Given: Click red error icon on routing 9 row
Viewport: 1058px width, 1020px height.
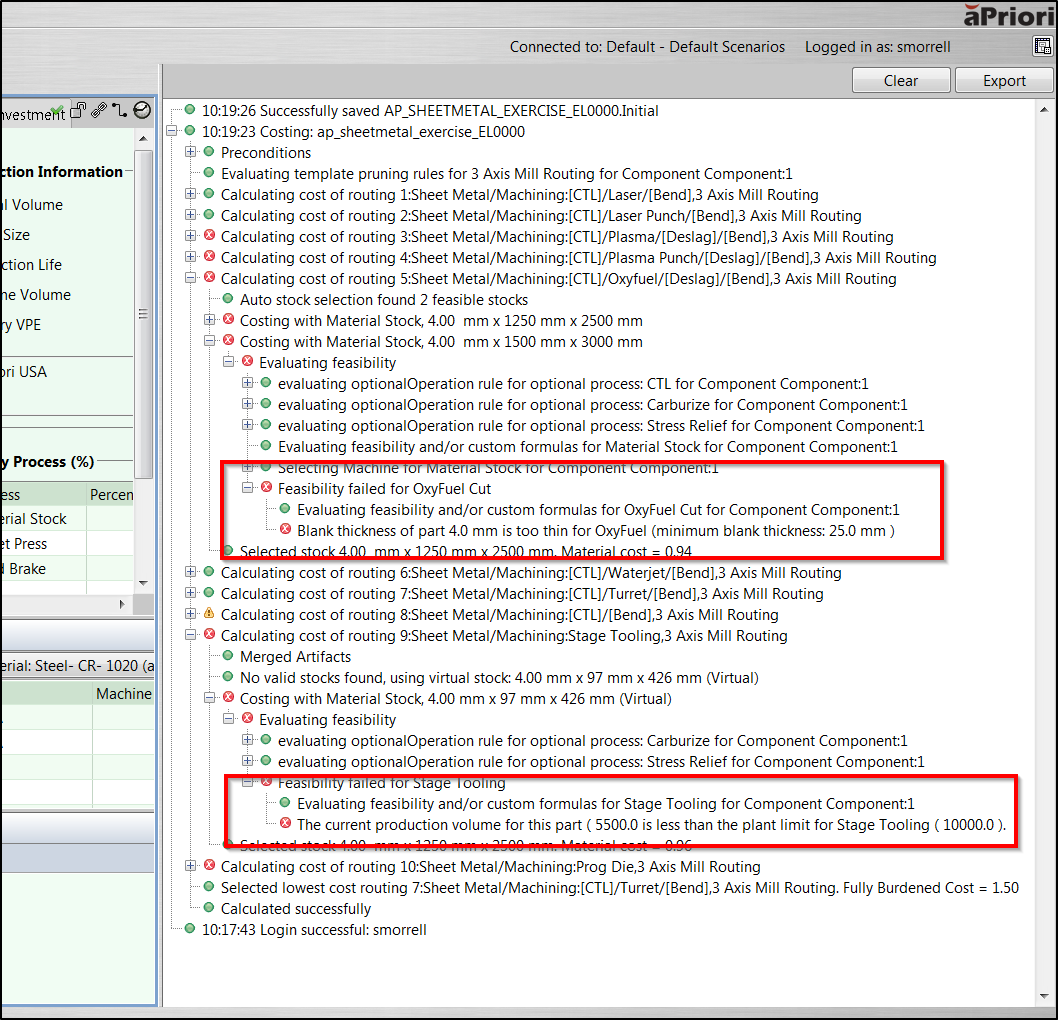Looking at the screenshot, I should pyautogui.click(x=209, y=635).
